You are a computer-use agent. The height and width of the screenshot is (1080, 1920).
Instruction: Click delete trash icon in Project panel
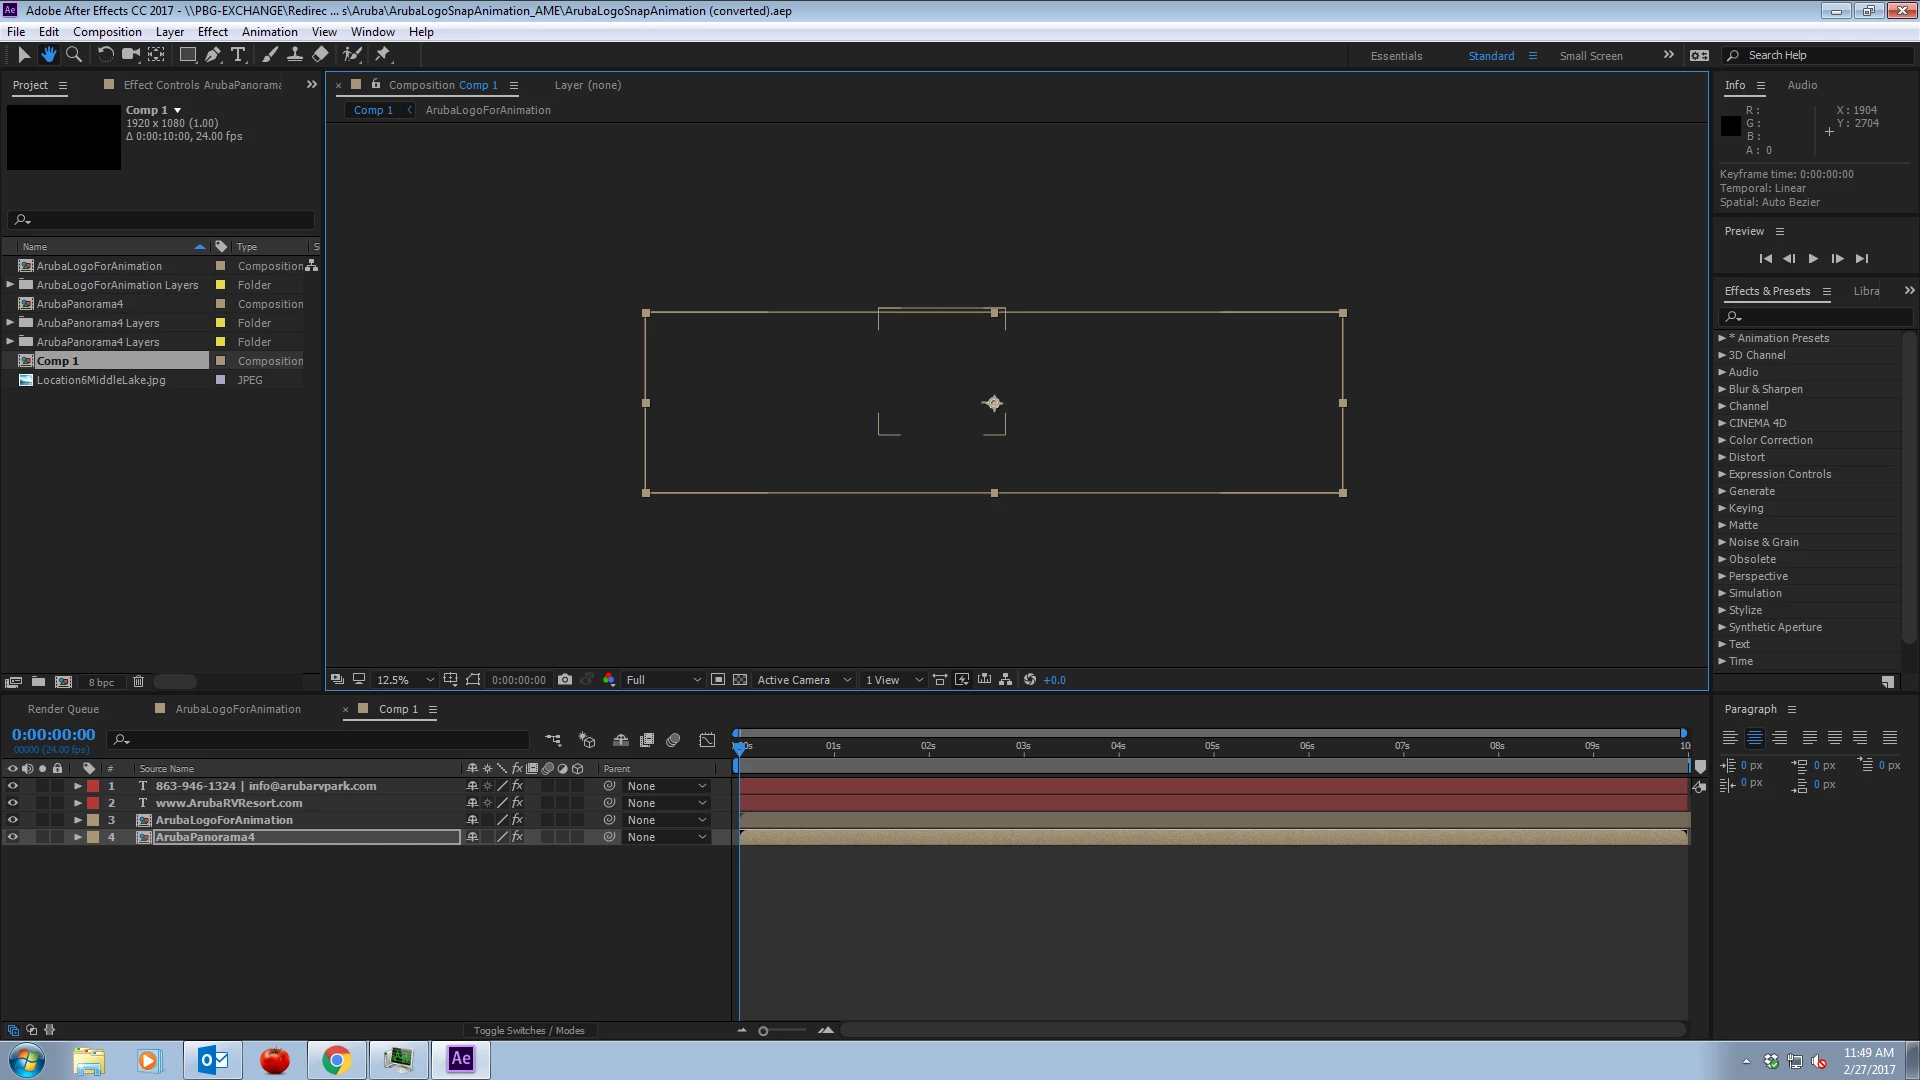(139, 682)
